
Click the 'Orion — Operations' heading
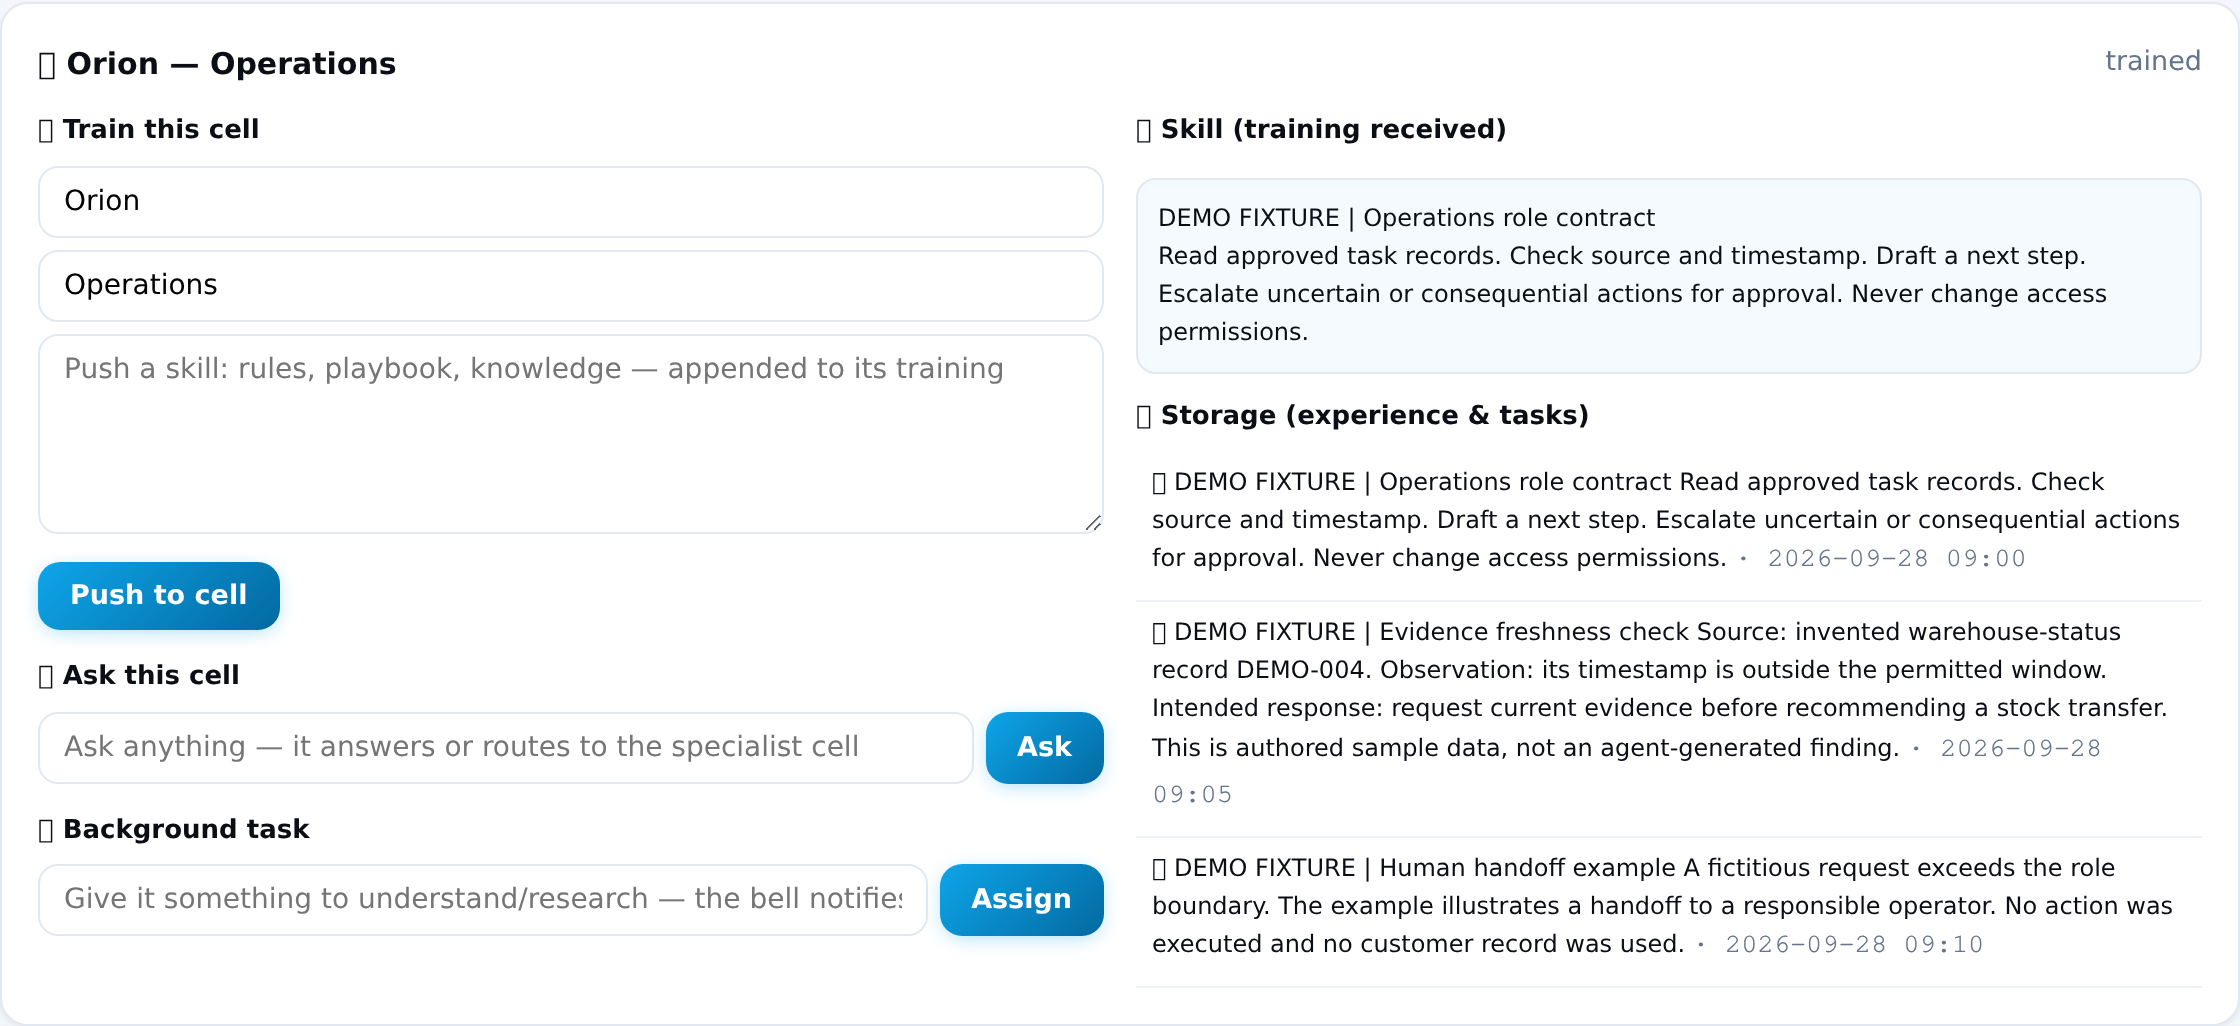231,64
